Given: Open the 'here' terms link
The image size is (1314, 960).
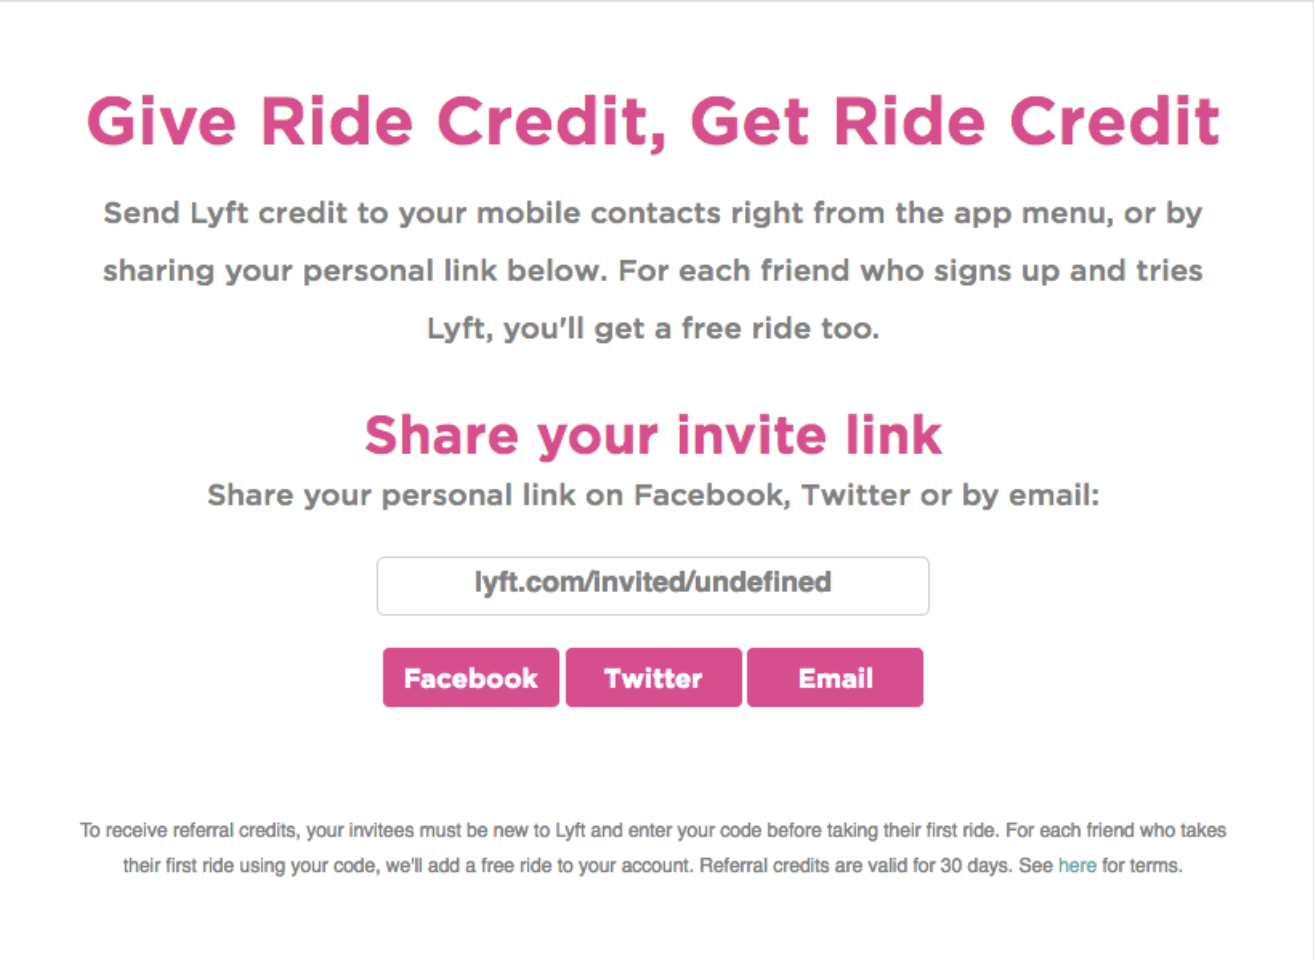Looking at the screenshot, I should coord(1077,865).
